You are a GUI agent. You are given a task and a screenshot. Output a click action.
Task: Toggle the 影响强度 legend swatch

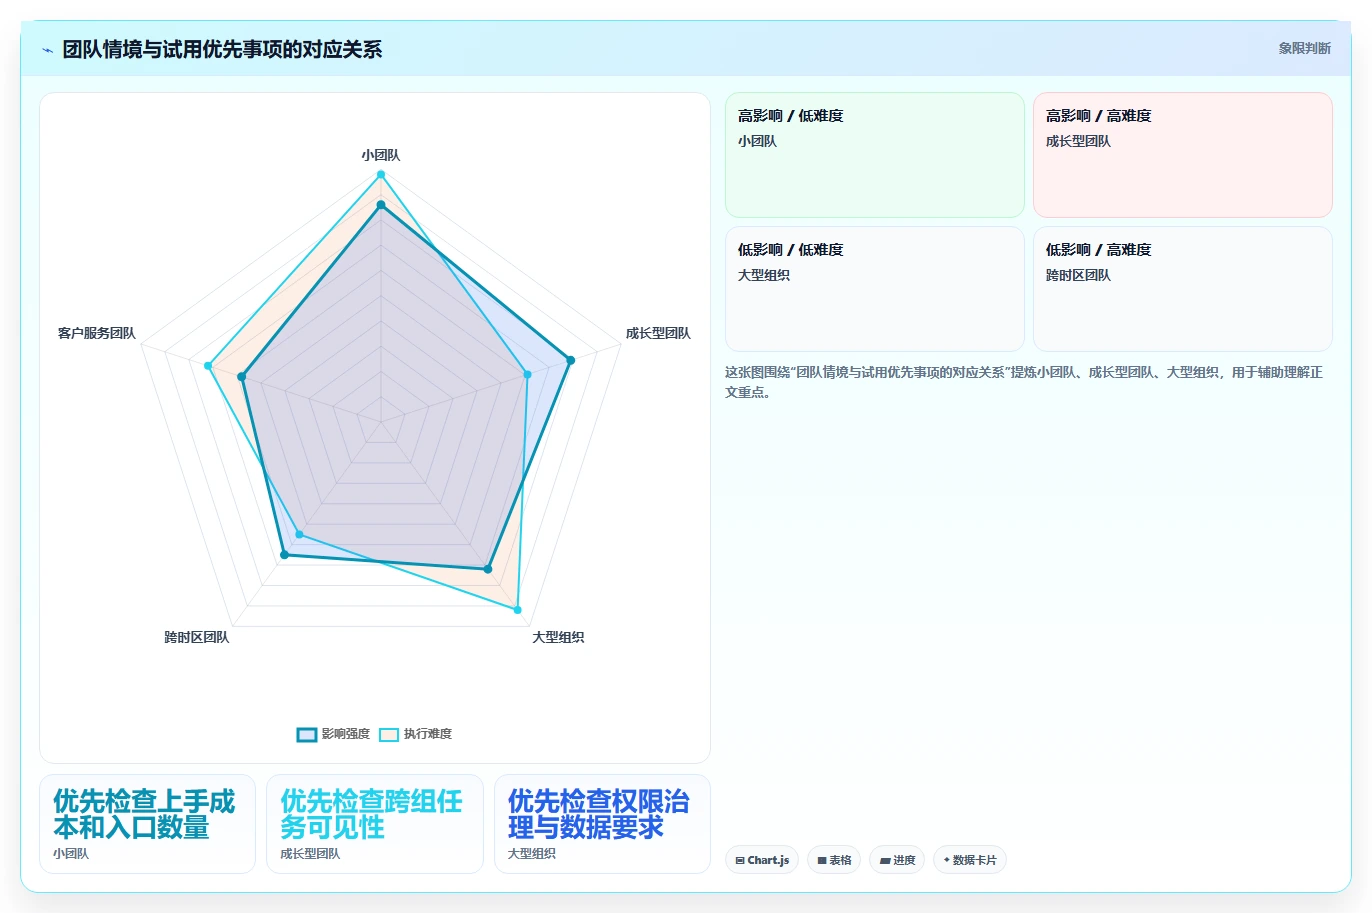point(307,735)
